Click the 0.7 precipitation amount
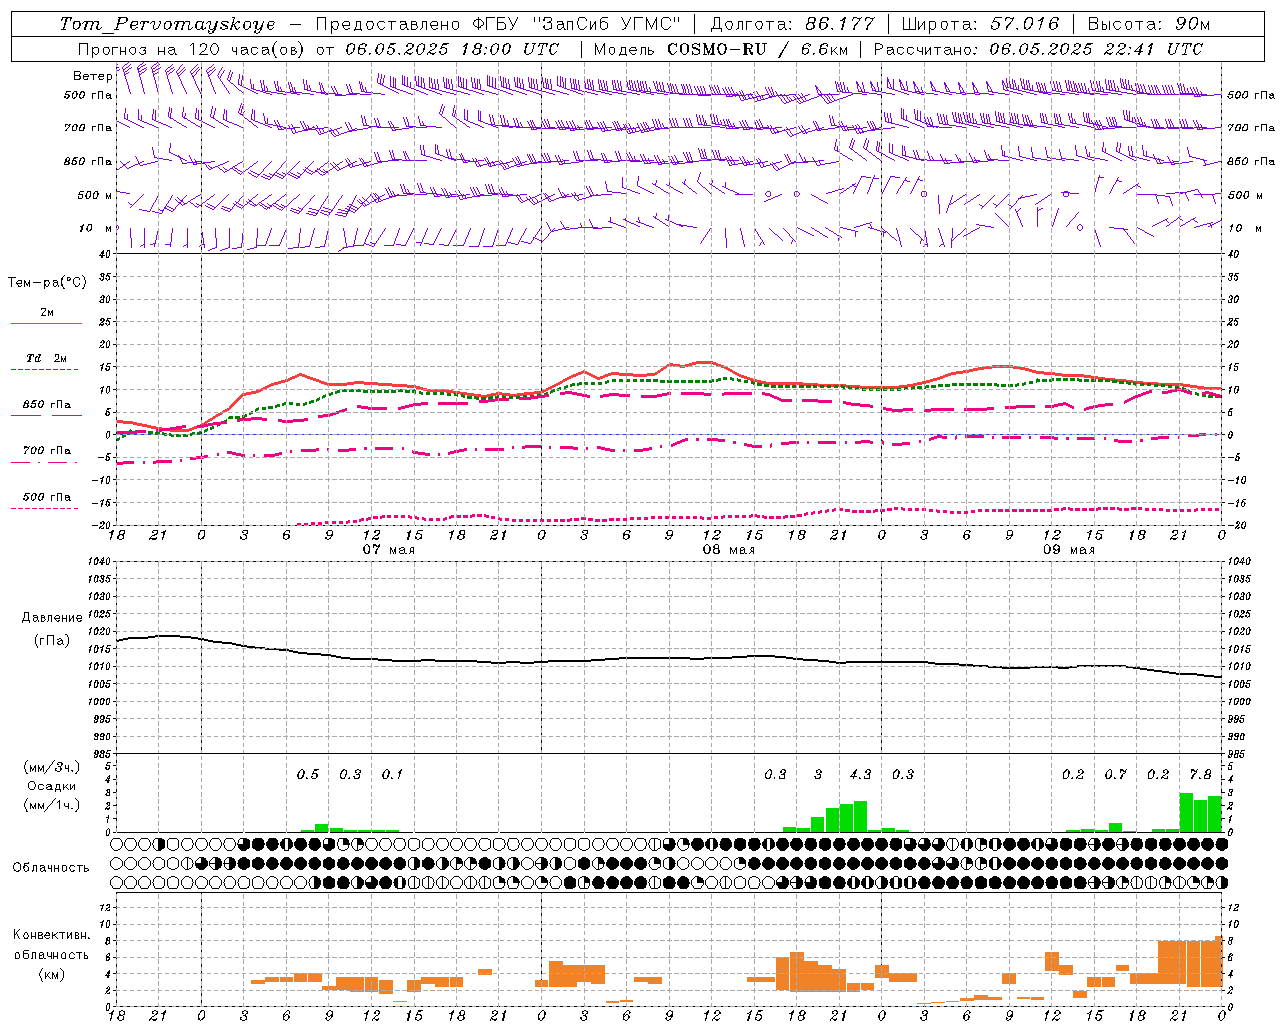Screen dimensions: 1280x1024 (x=1115, y=775)
